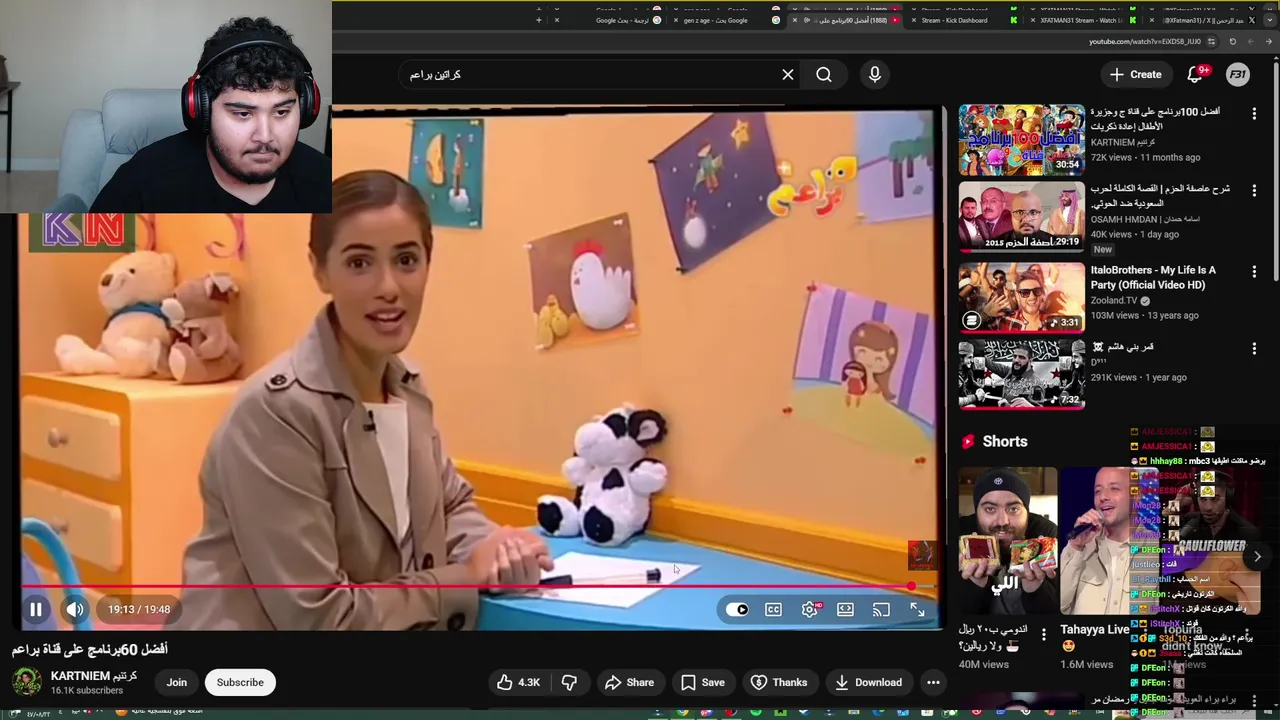This screenshot has width=1280, height=720.
Task: Open options menu for top 100 programs video
Action: [1254, 114]
